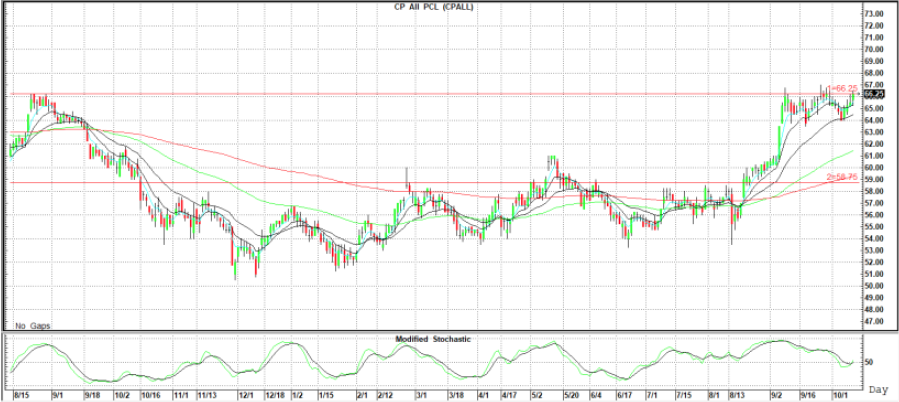Click the 9/16 date axis label

tap(809, 396)
